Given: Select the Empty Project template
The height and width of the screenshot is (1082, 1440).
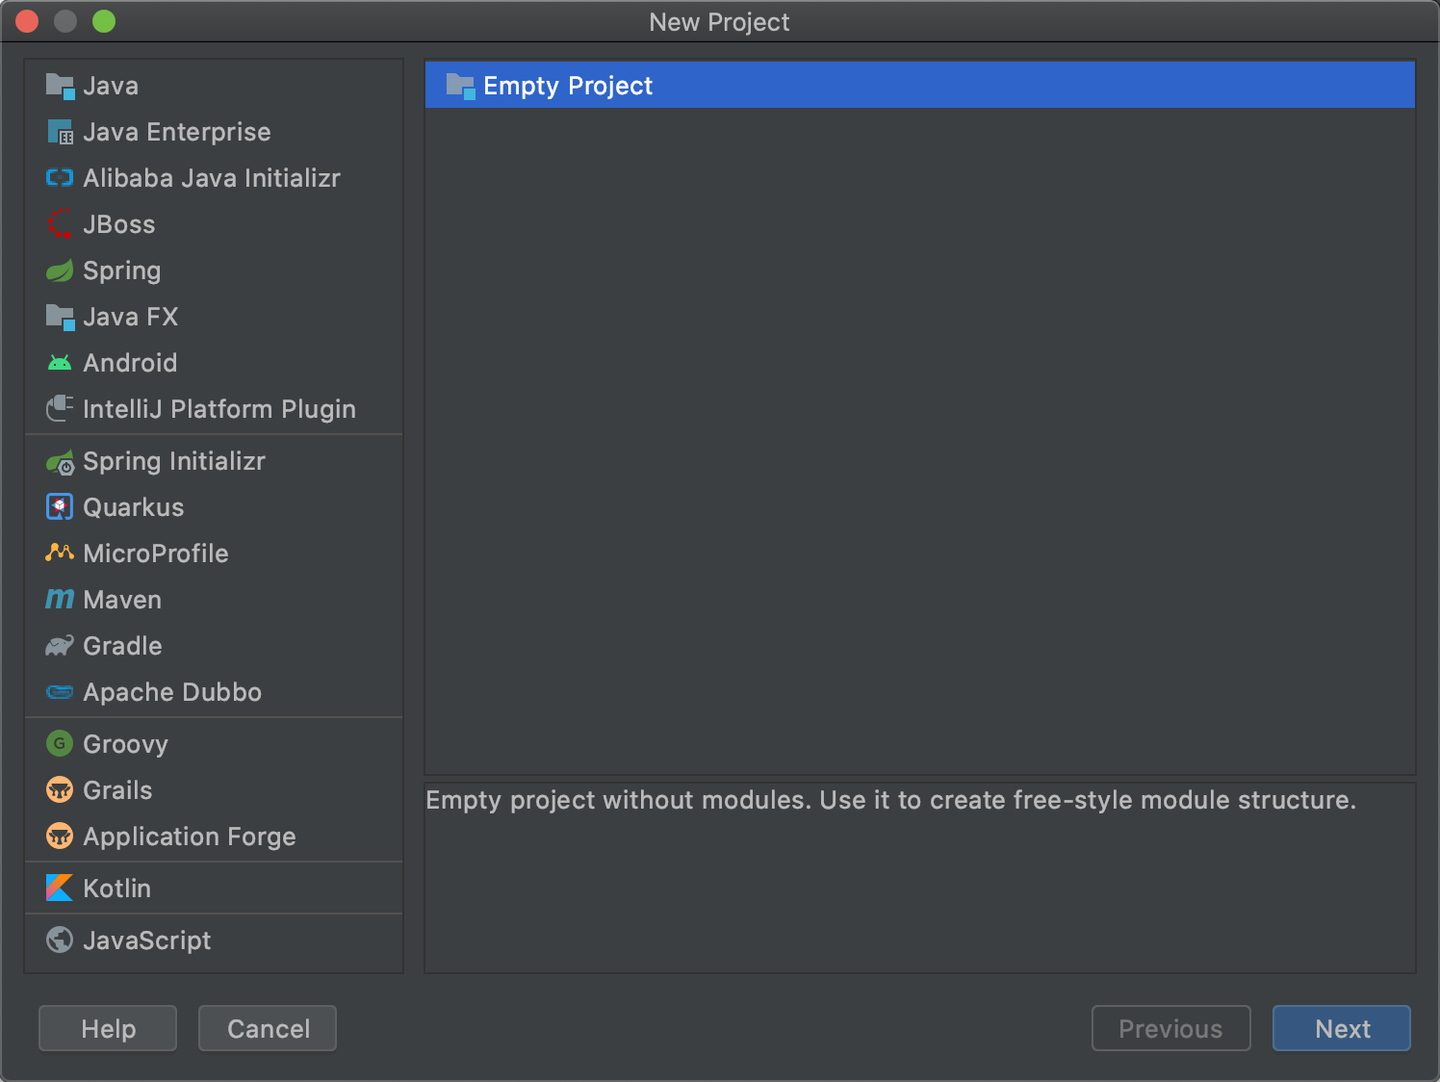Looking at the screenshot, I should pyautogui.click(x=567, y=86).
